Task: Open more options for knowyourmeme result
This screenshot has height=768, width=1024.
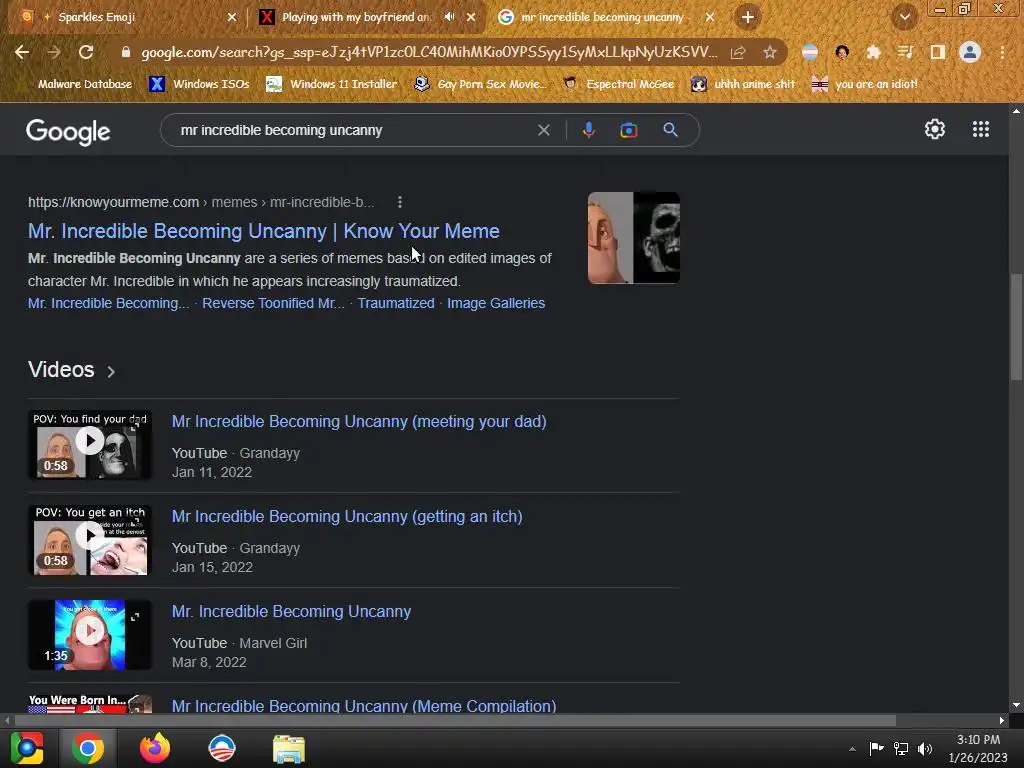Action: pyautogui.click(x=400, y=202)
